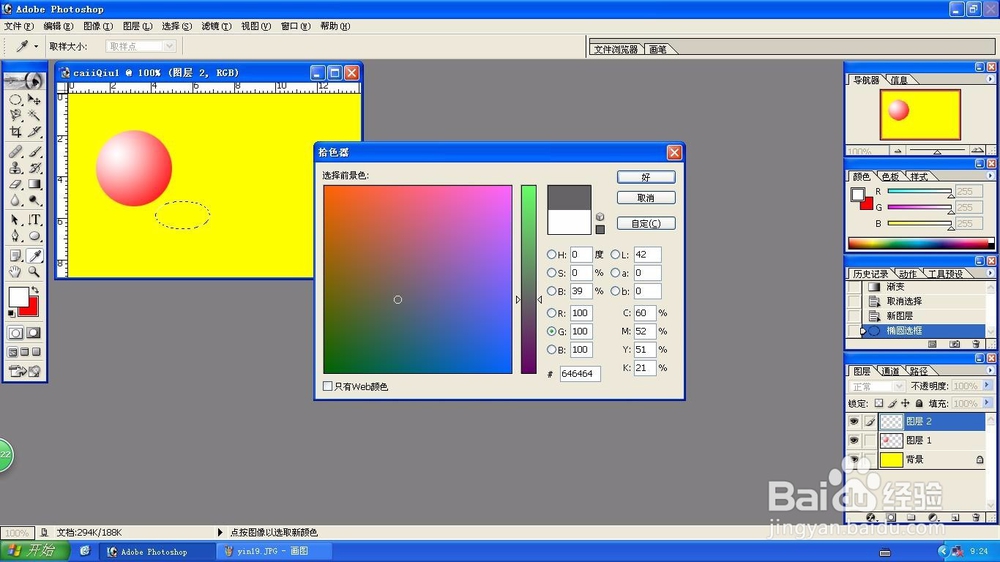Open the 滤镜 Filter menu

click(216, 26)
